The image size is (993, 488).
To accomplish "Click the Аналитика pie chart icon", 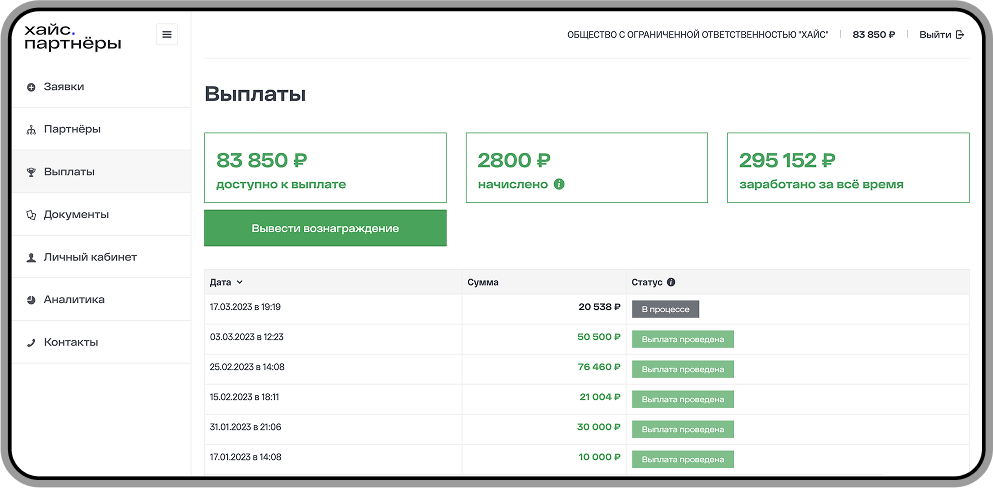I will point(31,300).
